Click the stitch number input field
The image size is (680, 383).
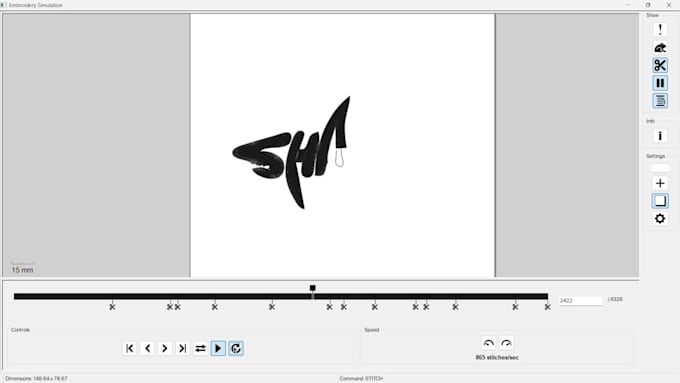click(x=581, y=300)
